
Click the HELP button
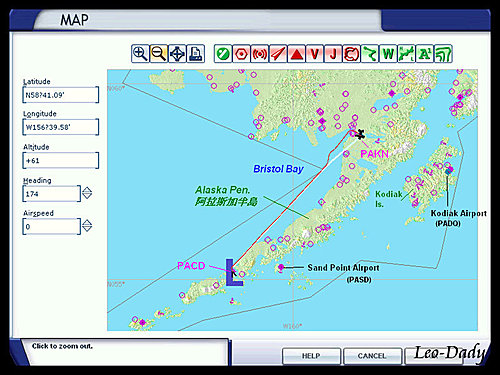click(311, 356)
